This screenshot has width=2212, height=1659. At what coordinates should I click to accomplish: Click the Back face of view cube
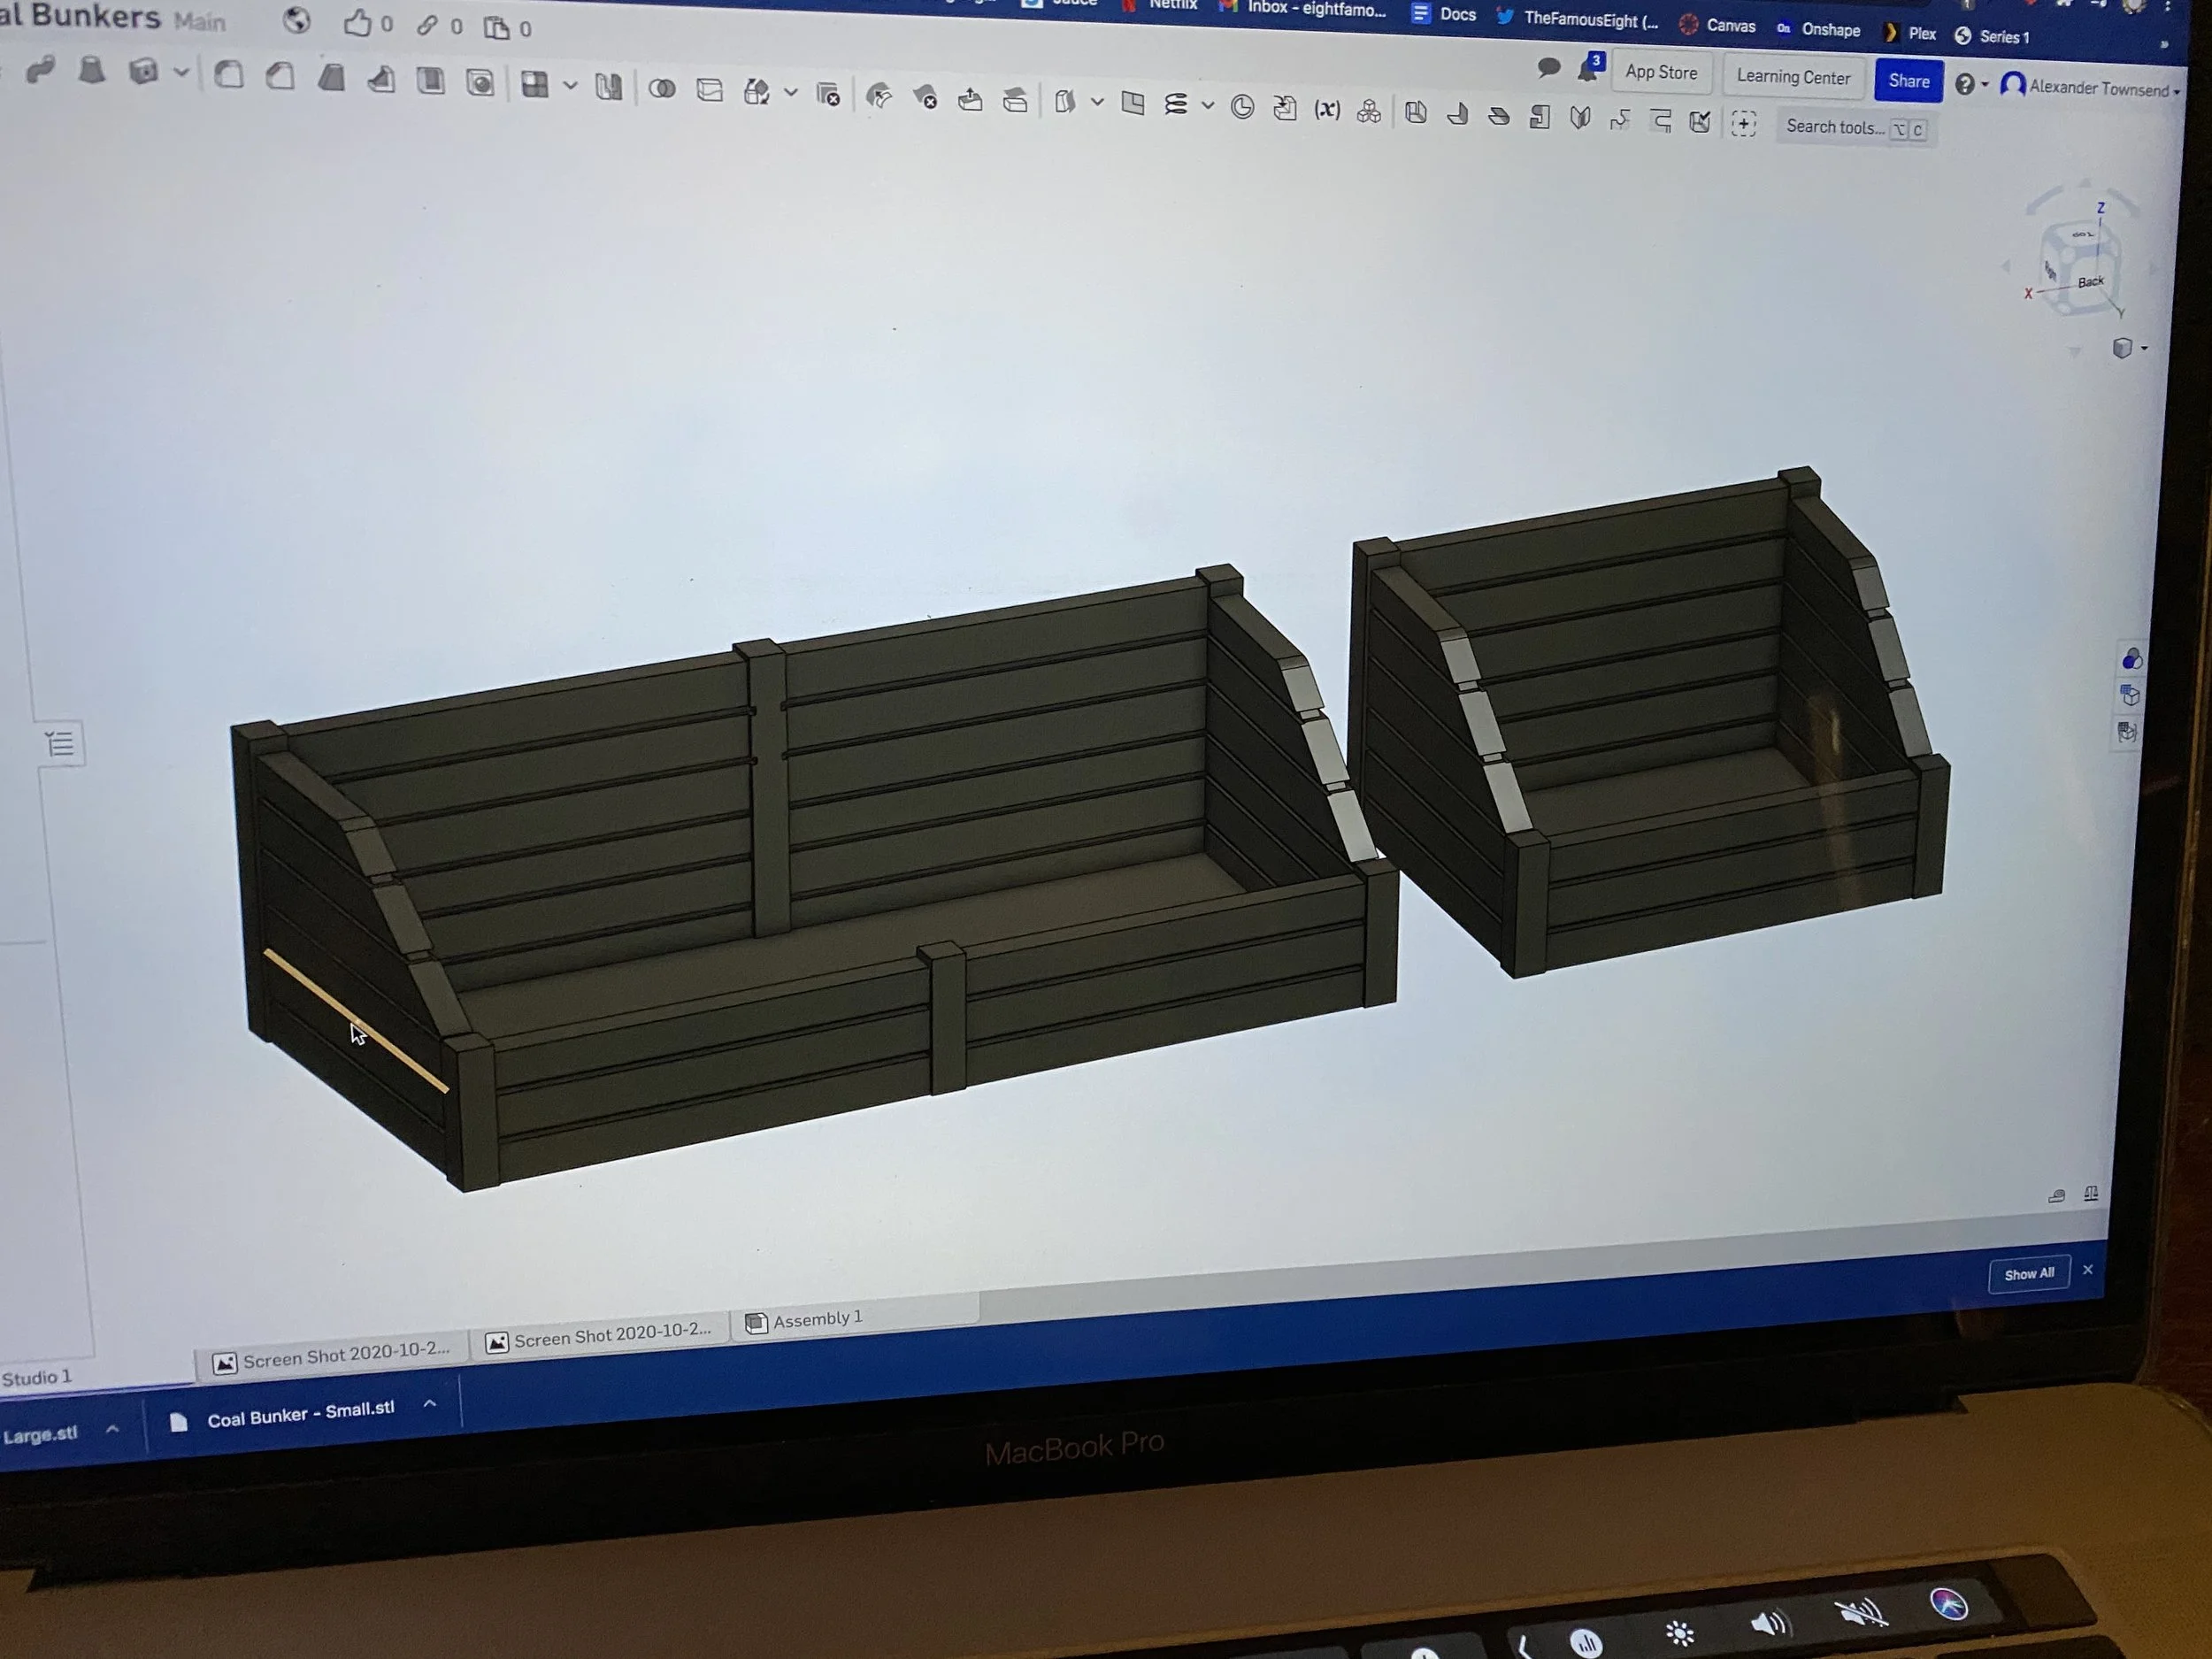pos(2090,281)
